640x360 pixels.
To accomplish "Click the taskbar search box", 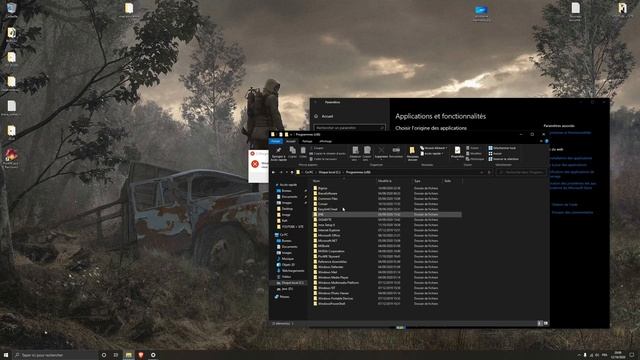I will pyautogui.click(x=55, y=355).
